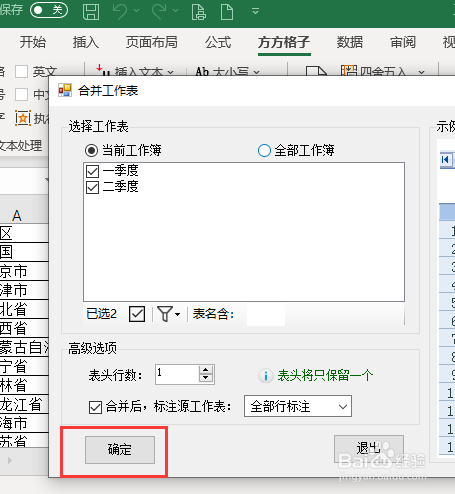455x494 pixels.
Task: Open the 公式 ribbon tab
Action: click(x=218, y=42)
